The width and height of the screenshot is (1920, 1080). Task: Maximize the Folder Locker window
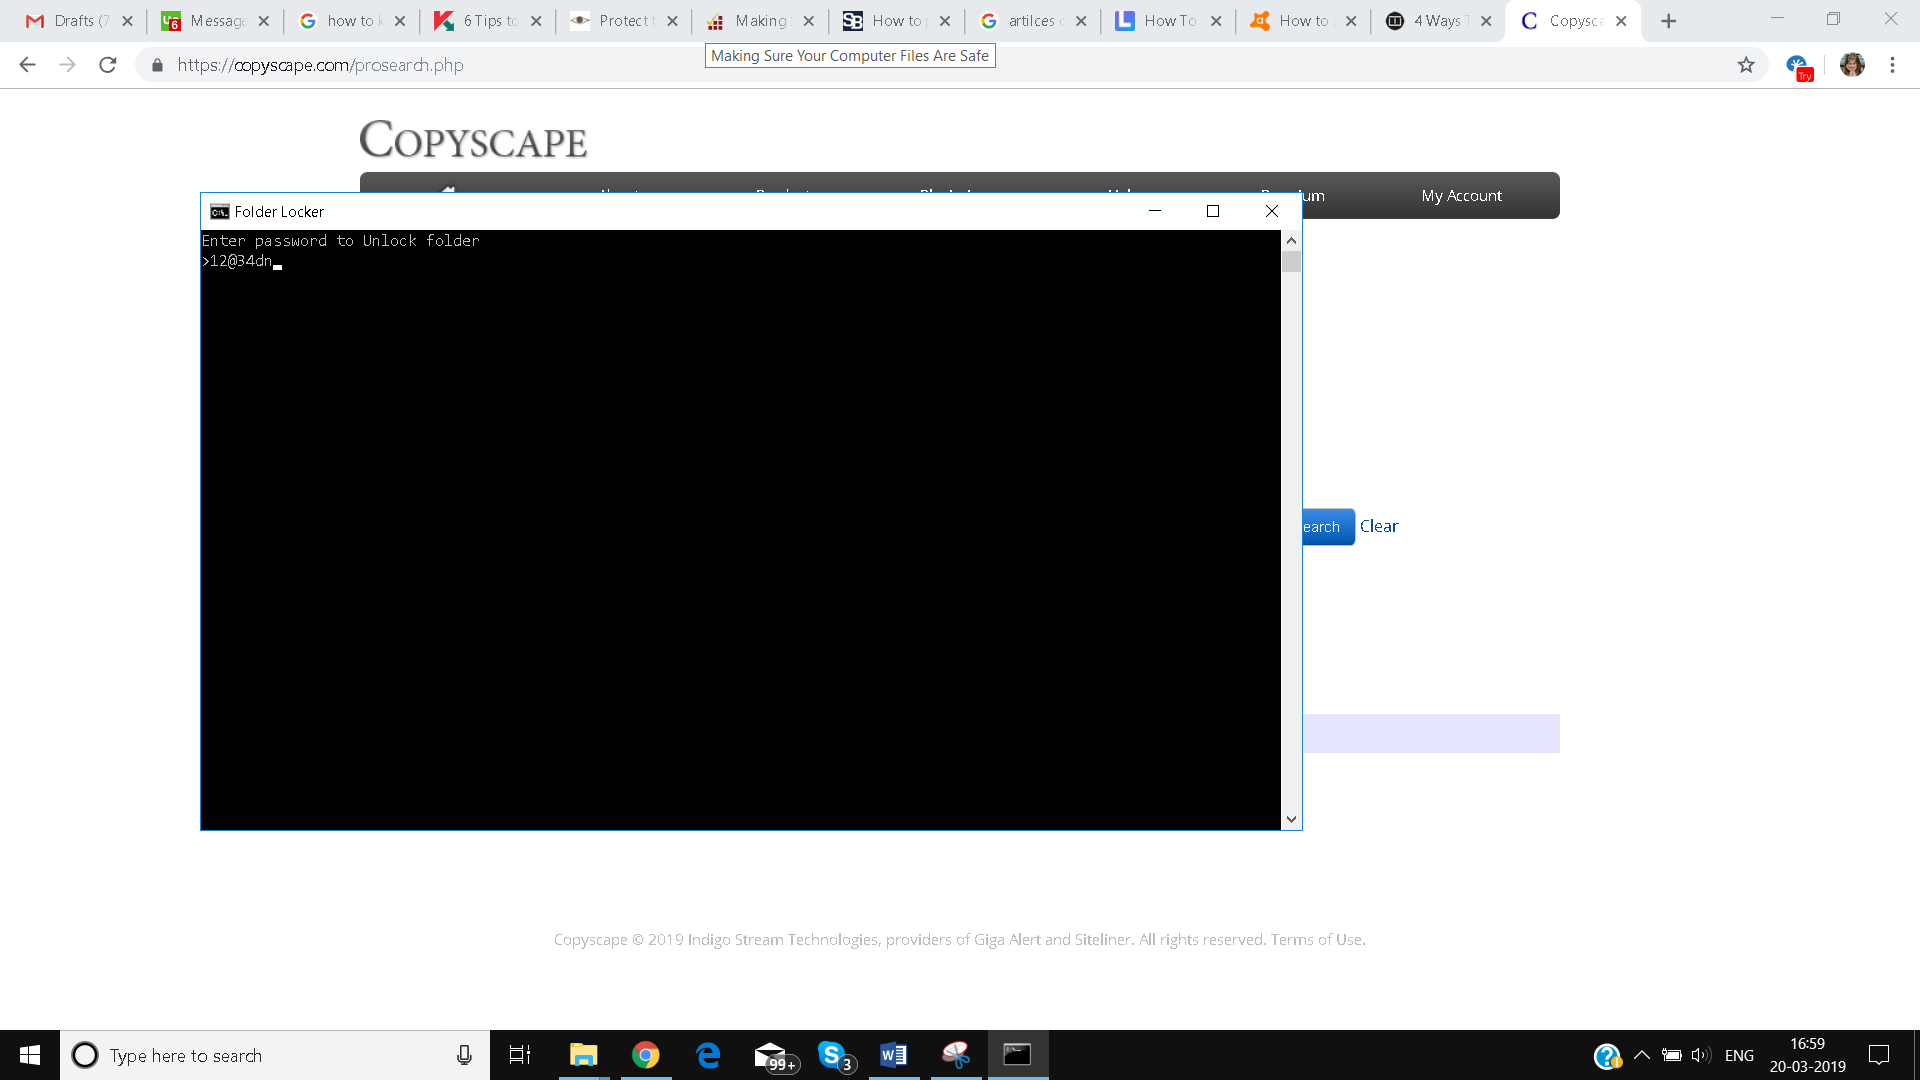click(1213, 211)
